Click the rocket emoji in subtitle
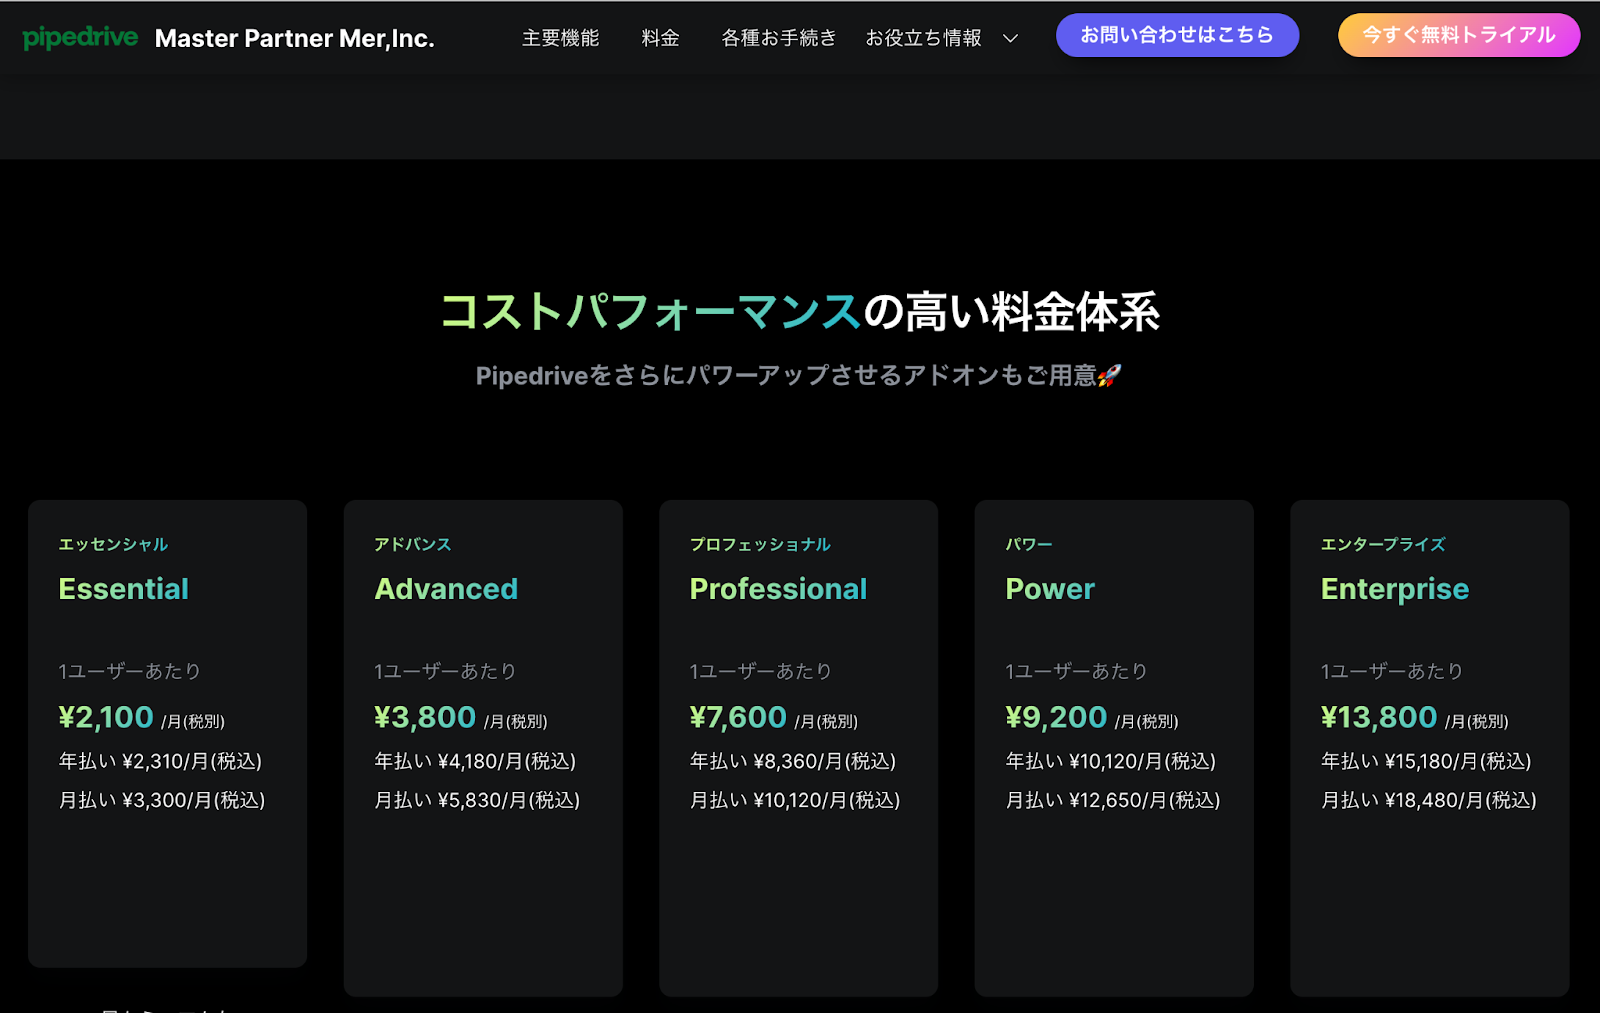 coord(1110,376)
